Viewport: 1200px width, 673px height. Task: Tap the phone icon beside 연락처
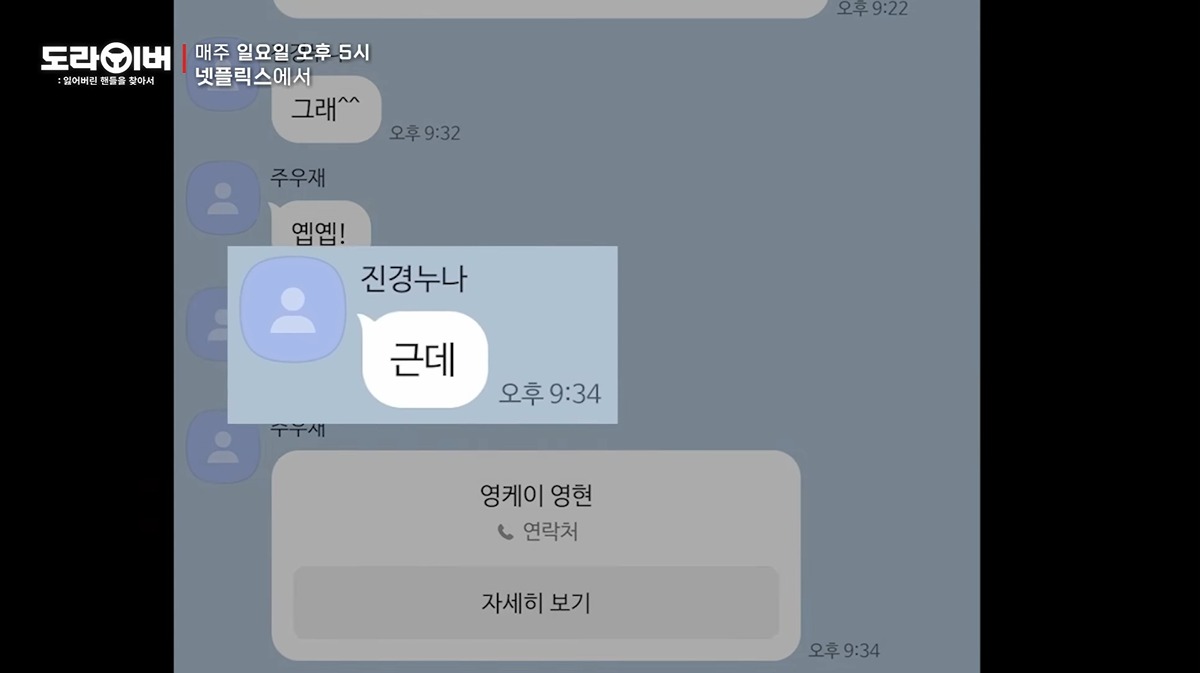[506, 533]
